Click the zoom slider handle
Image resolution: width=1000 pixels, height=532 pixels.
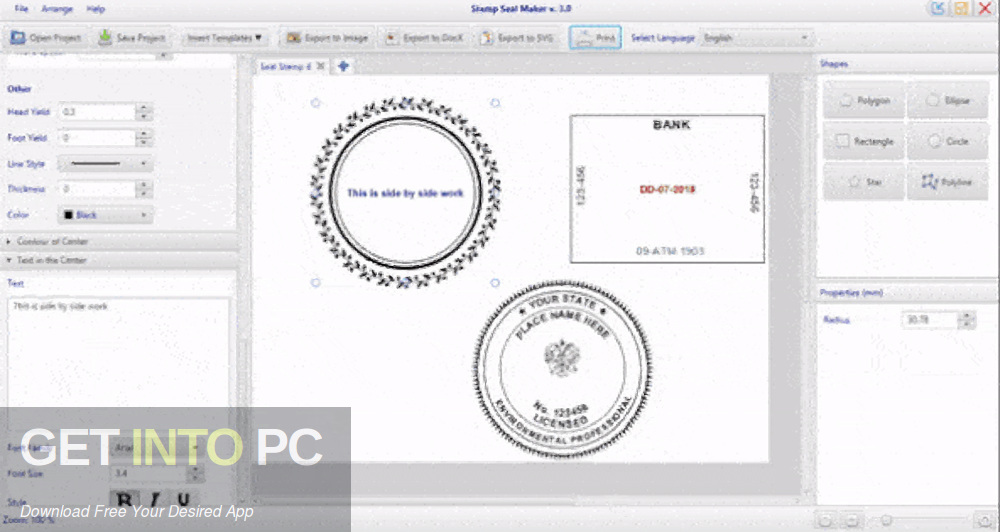pos(886,521)
